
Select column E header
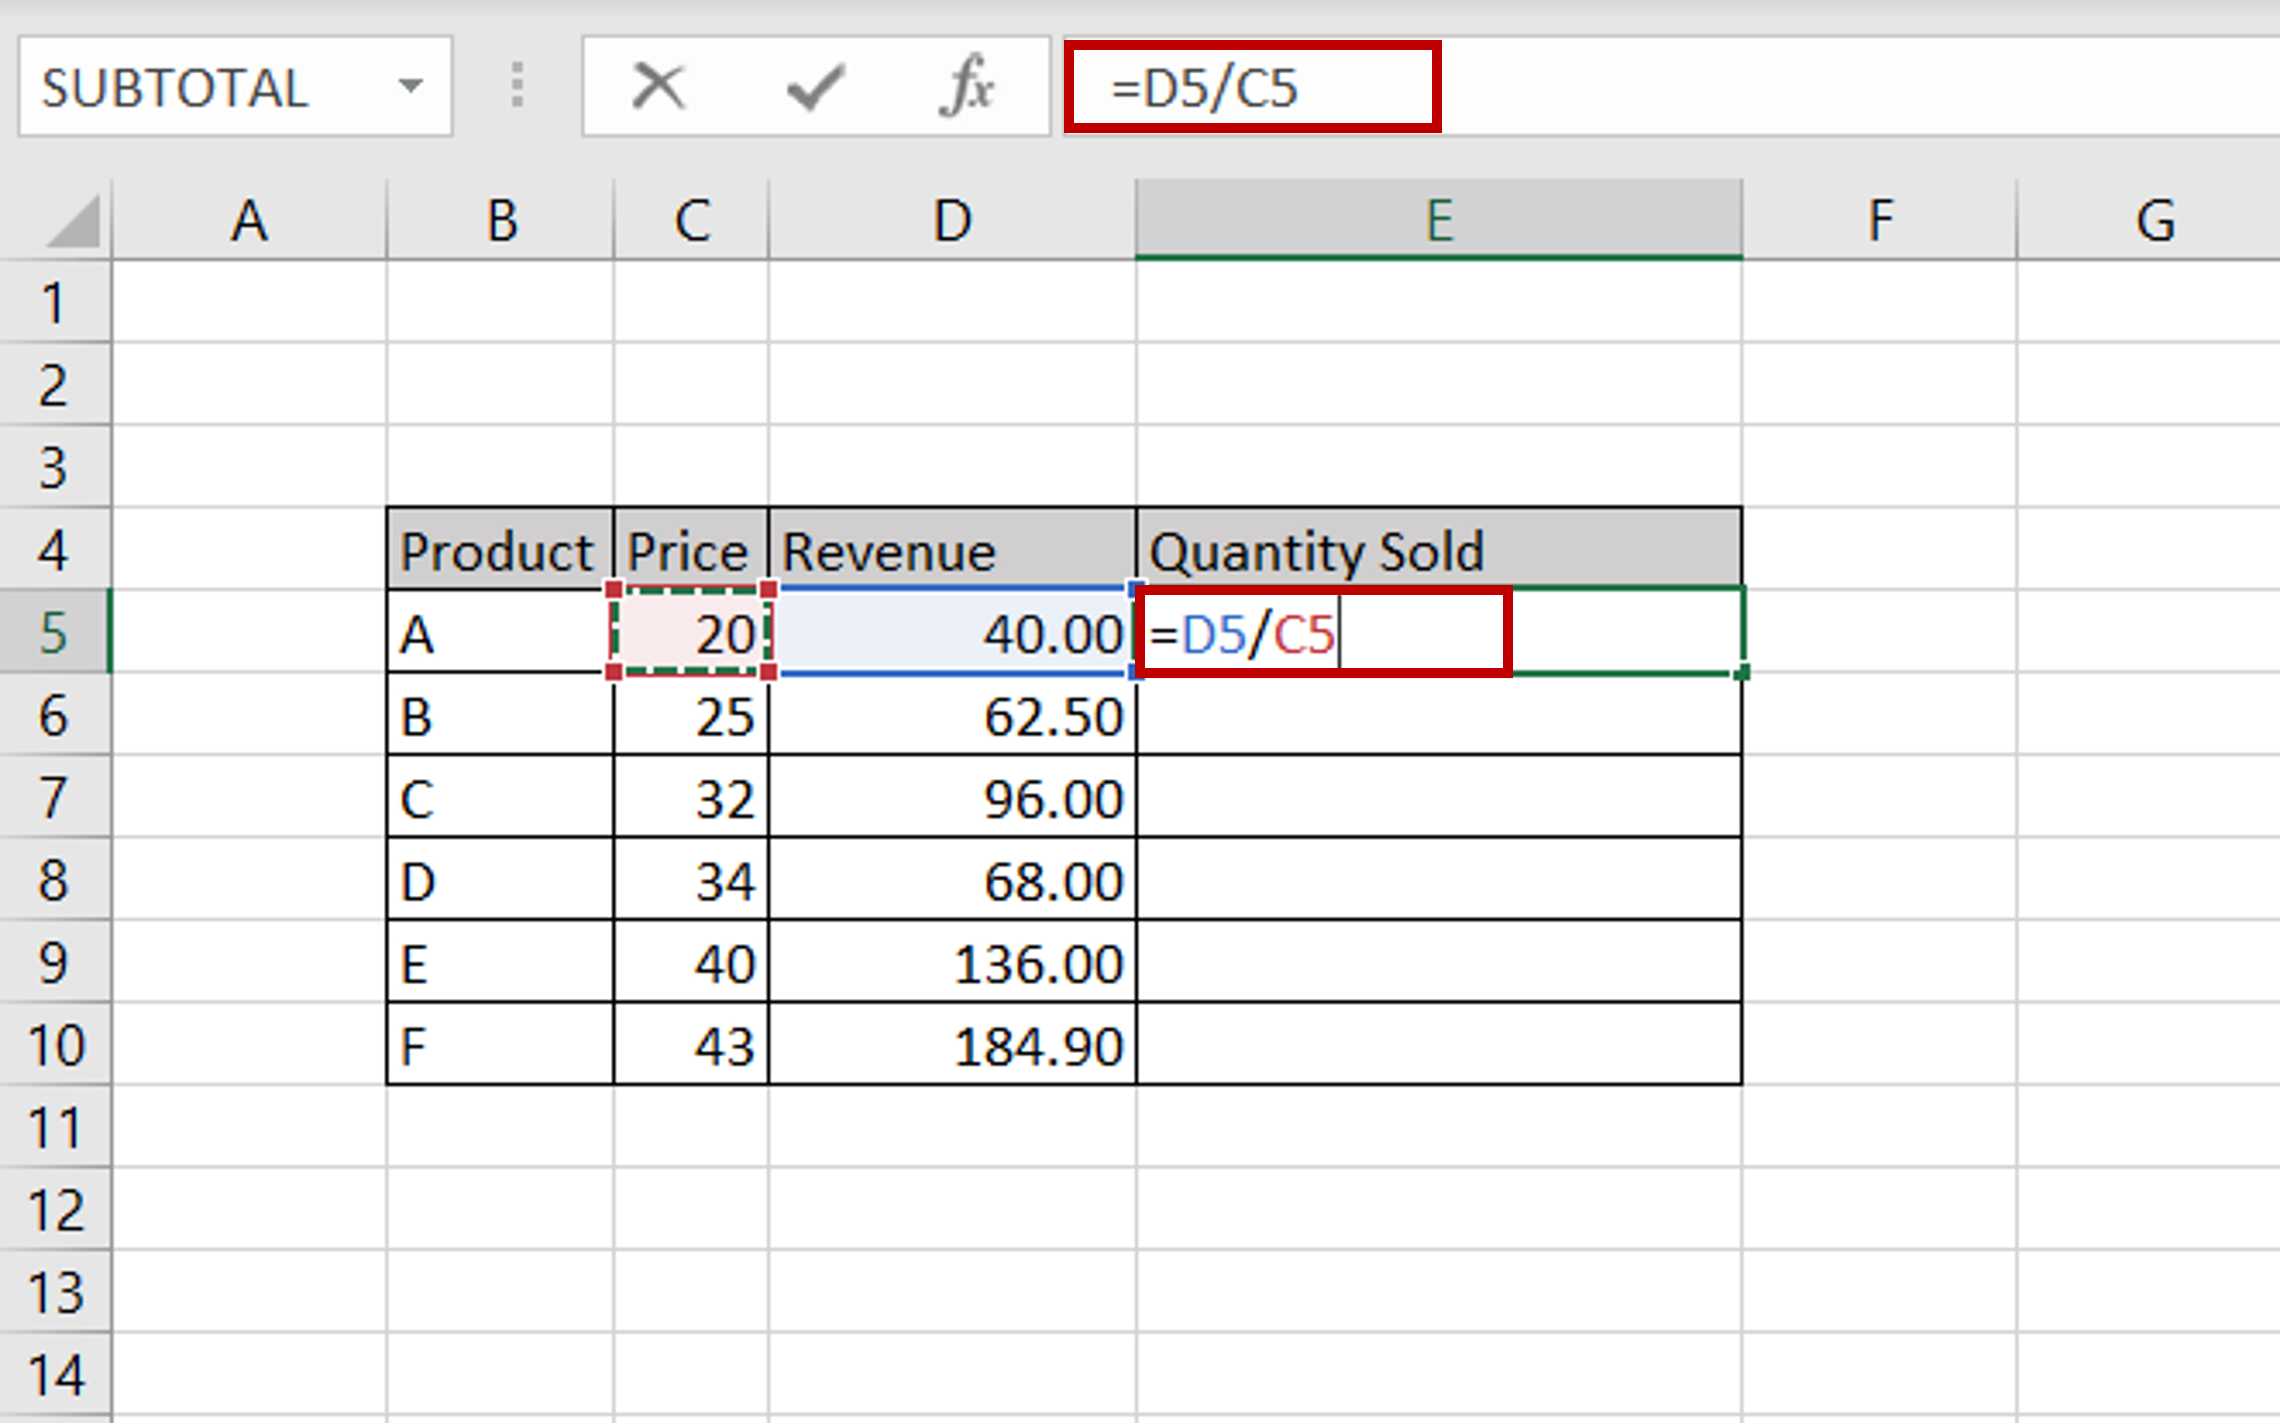(1439, 220)
